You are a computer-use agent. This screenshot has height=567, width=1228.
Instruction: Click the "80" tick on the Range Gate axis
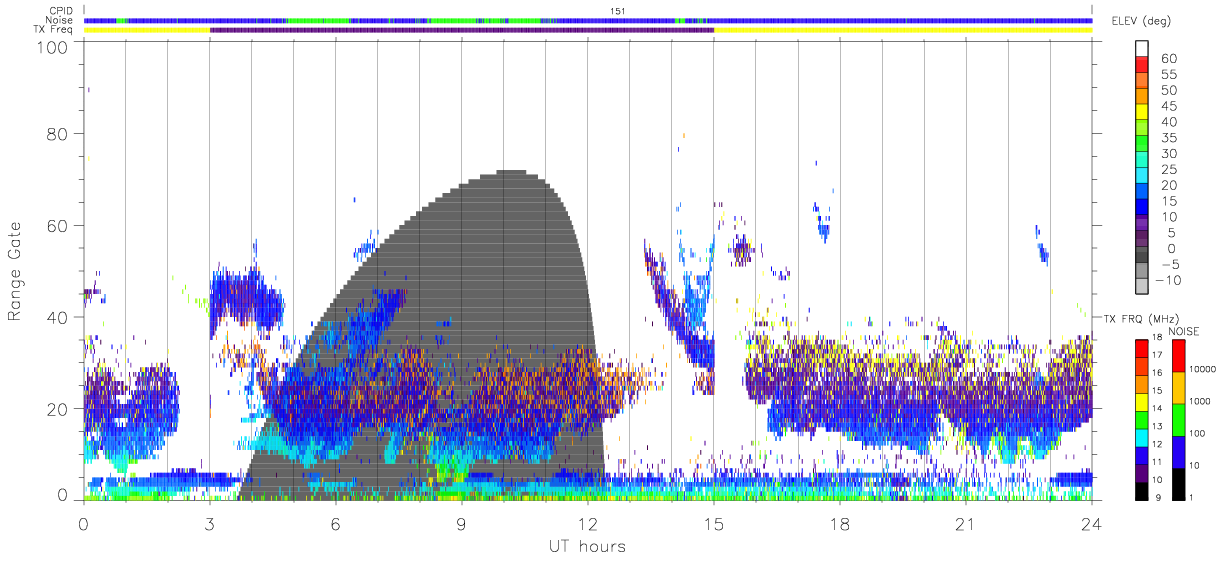click(59, 135)
